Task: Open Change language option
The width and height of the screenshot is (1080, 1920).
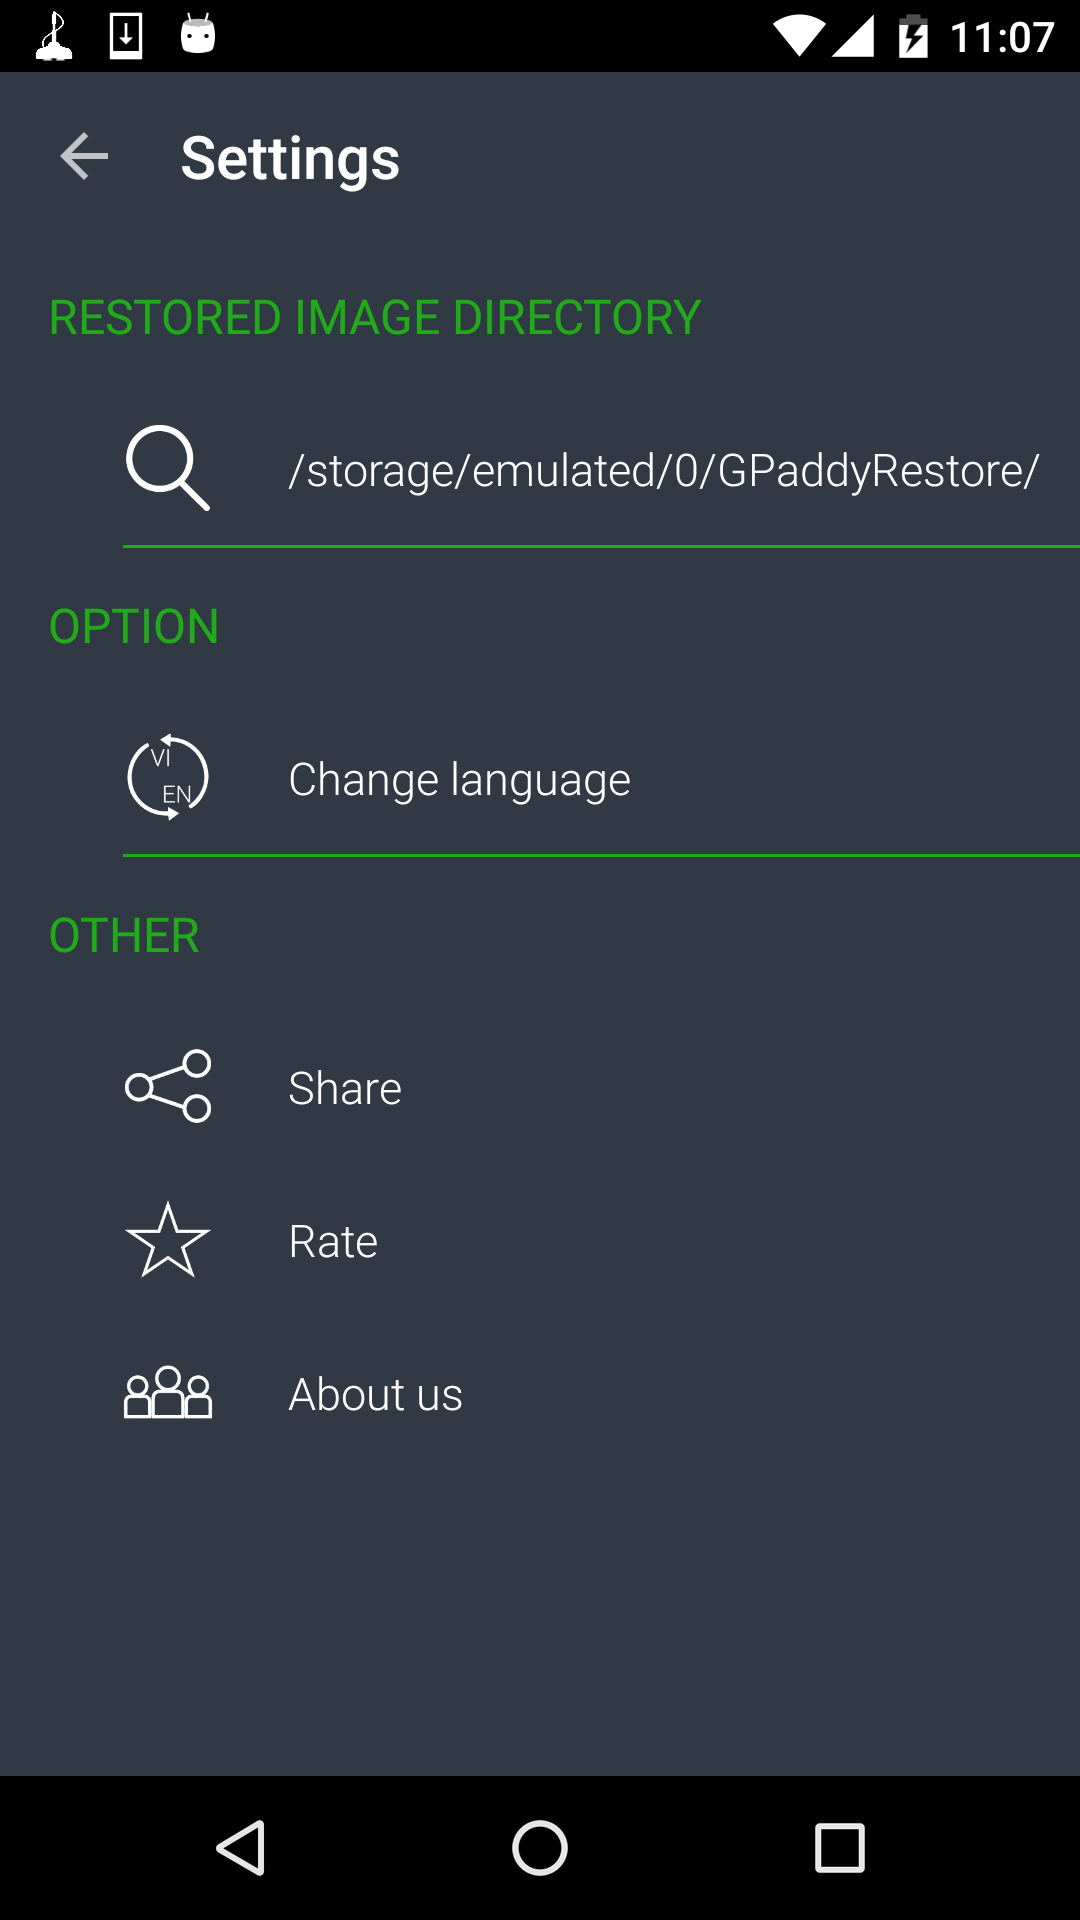Action: tap(459, 780)
